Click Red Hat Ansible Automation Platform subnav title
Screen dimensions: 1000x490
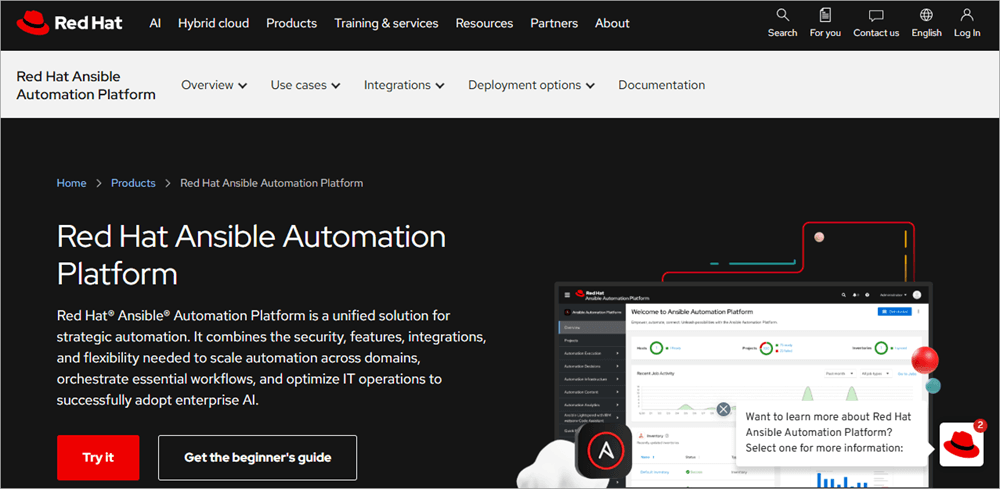[x=86, y=85]
